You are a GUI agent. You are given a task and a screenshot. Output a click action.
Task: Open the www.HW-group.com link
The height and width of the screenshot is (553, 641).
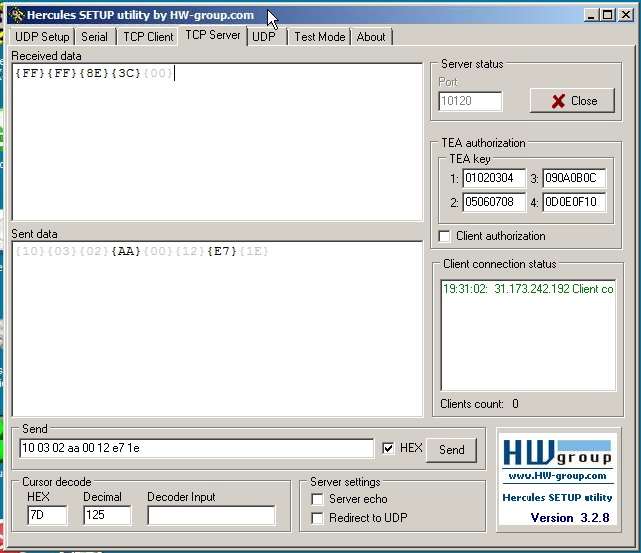[557, 476]
